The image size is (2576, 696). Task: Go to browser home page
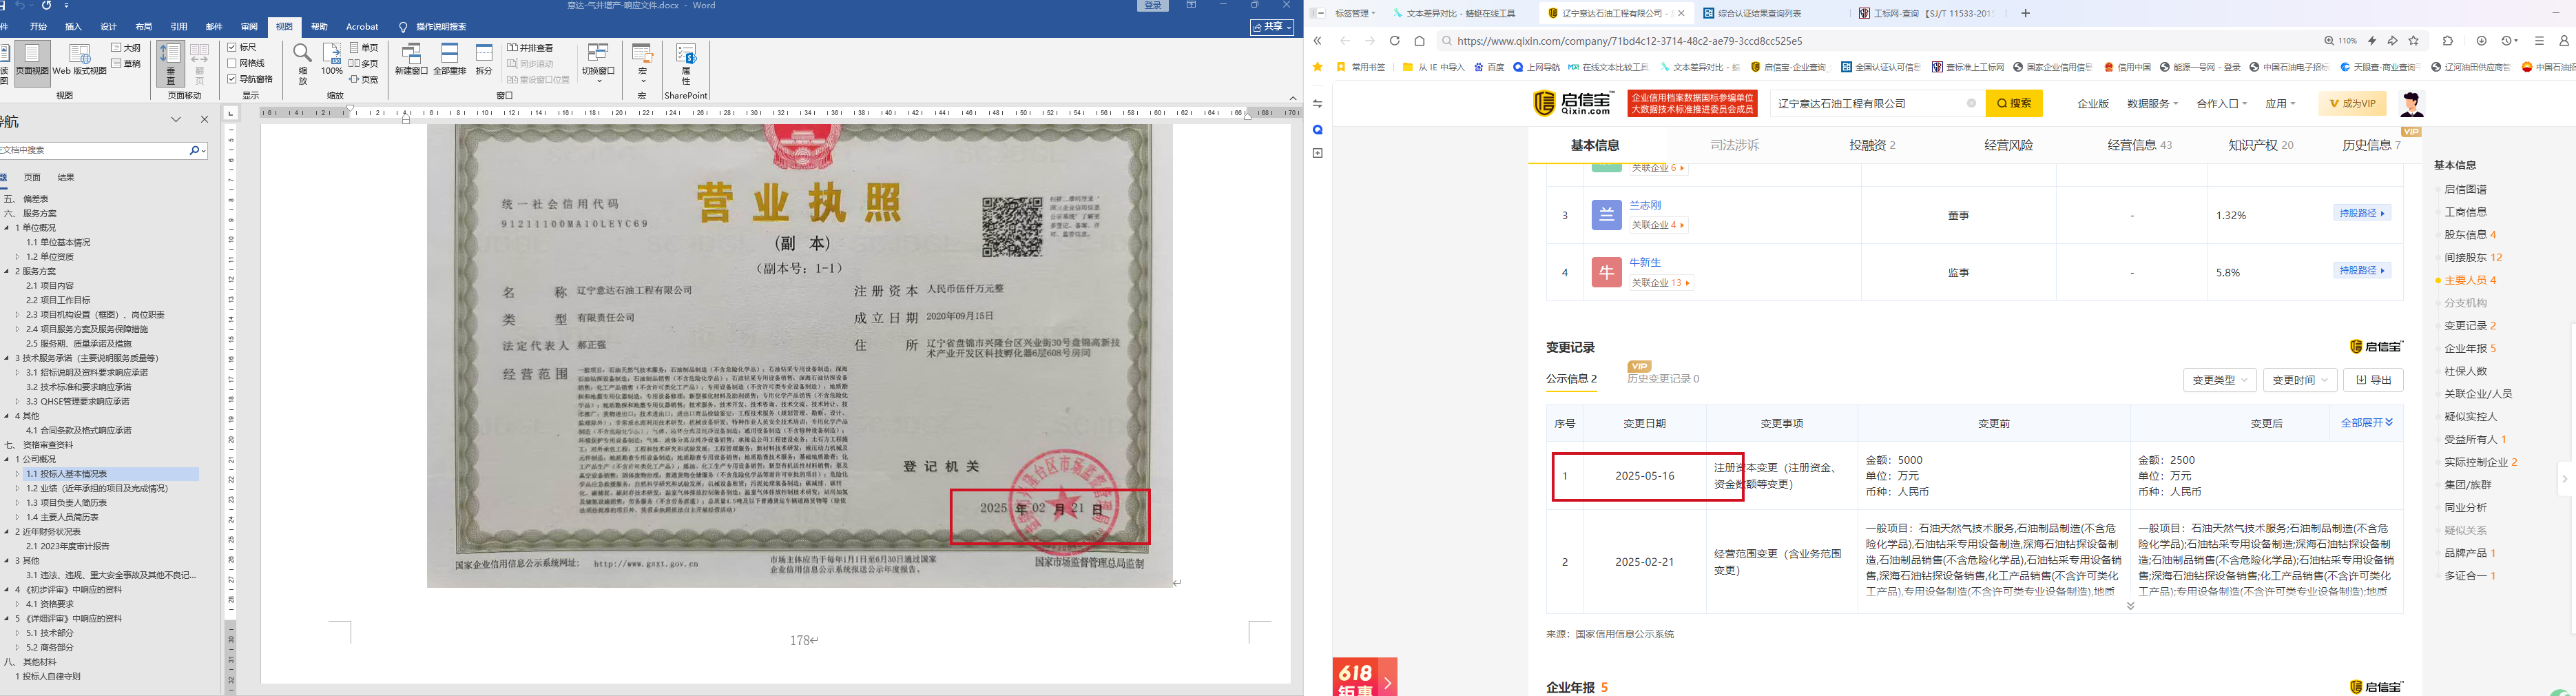pyautogui.click(x=1419, y=41)
